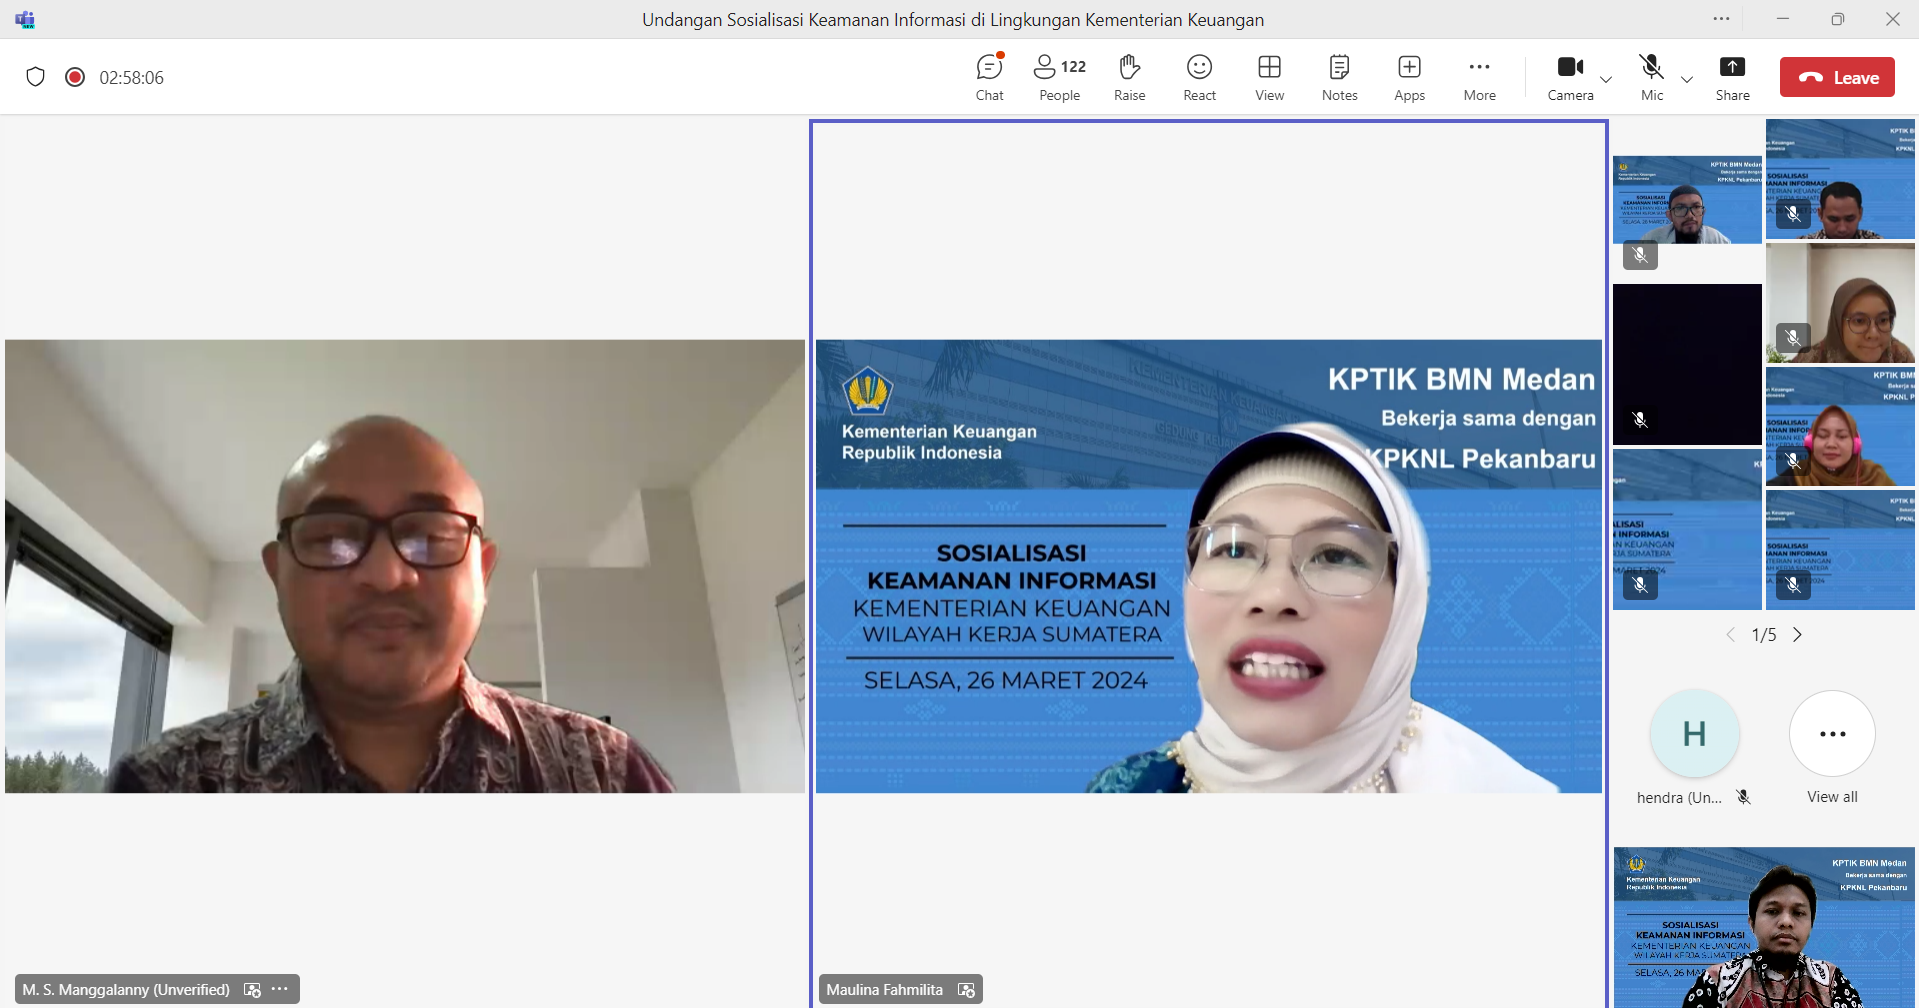The width and height of the screenshot is (1919, 1008).
Task: Leave the meeting
Action: point(1837,77)
